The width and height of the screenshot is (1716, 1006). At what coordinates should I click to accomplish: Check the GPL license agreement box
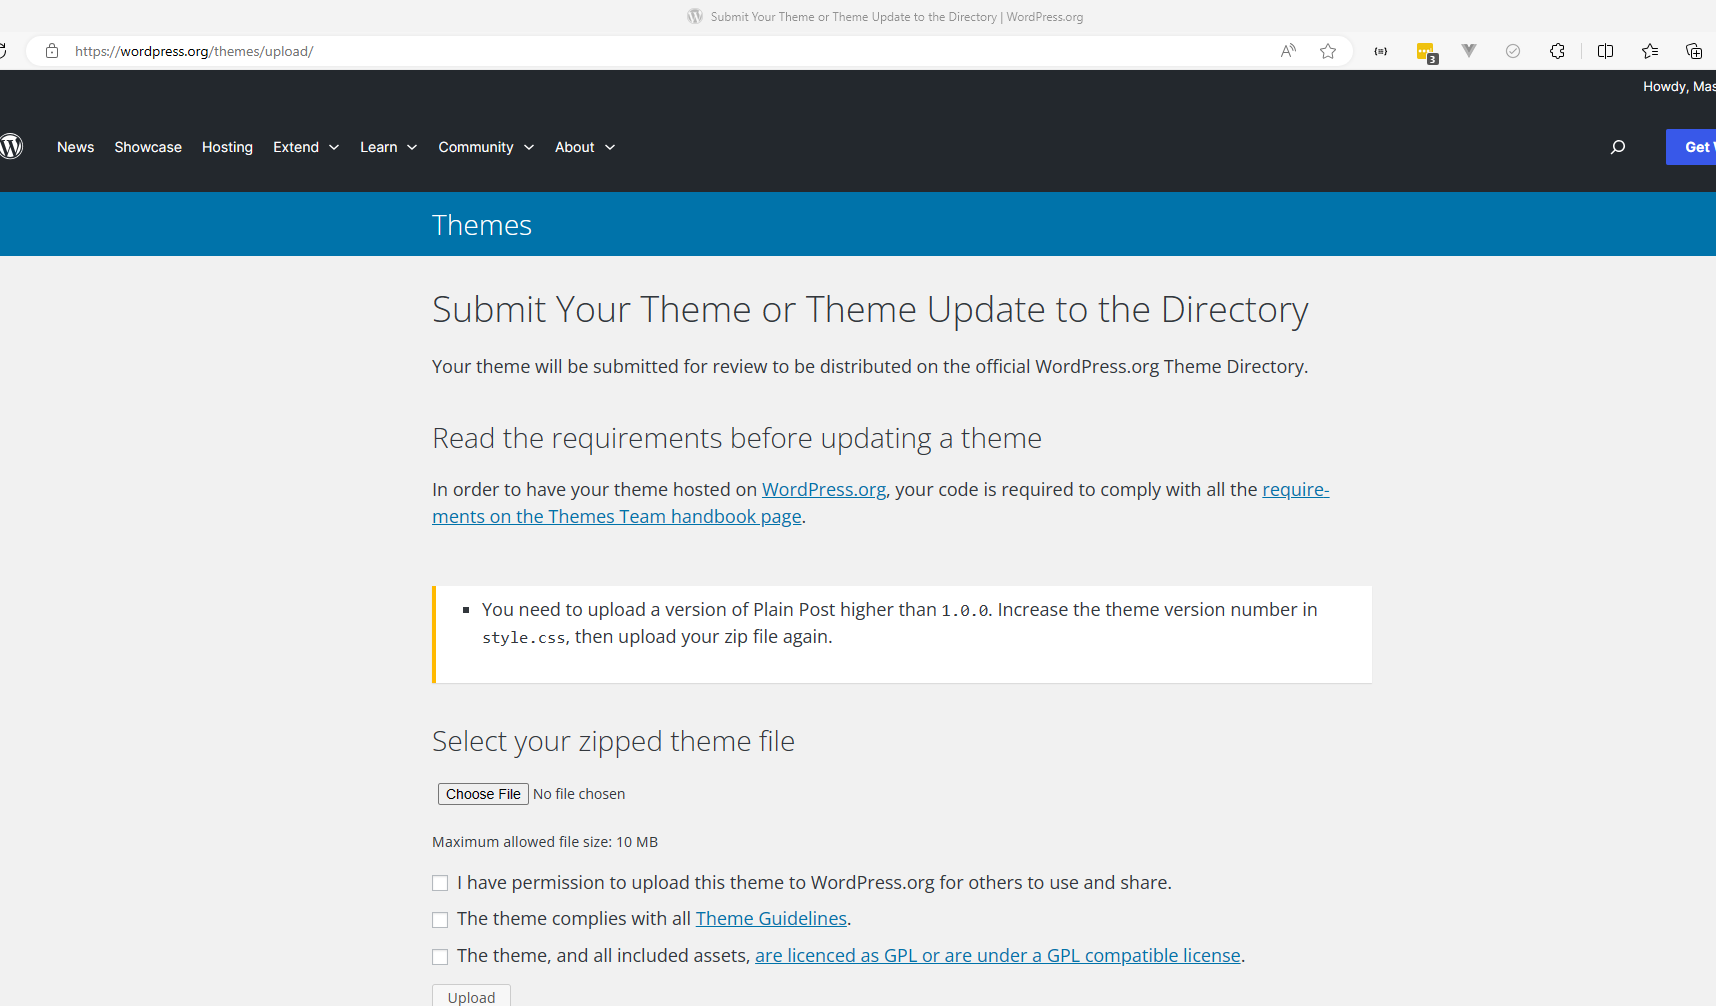coord(440,957)
